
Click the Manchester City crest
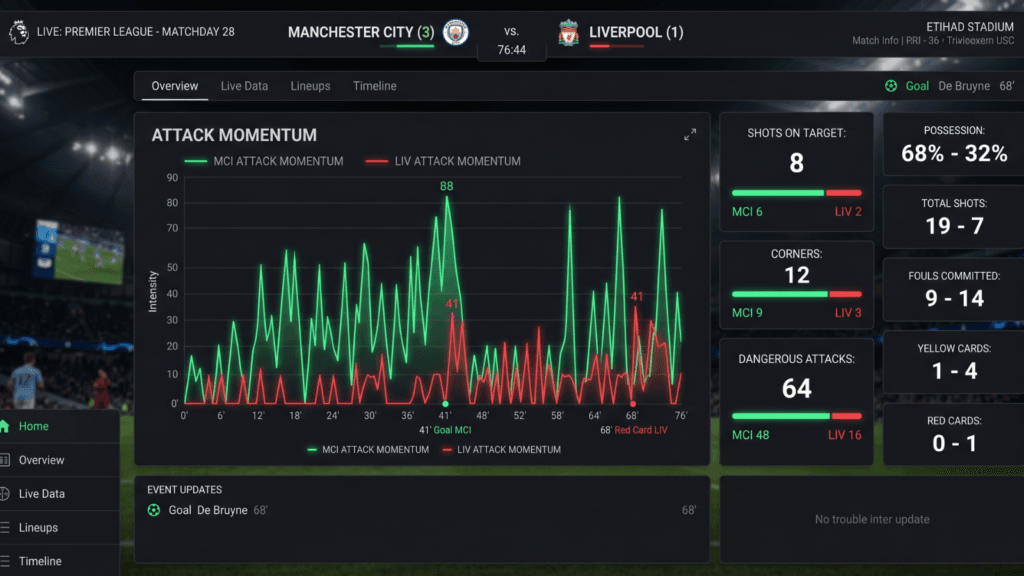click(455, 32)
